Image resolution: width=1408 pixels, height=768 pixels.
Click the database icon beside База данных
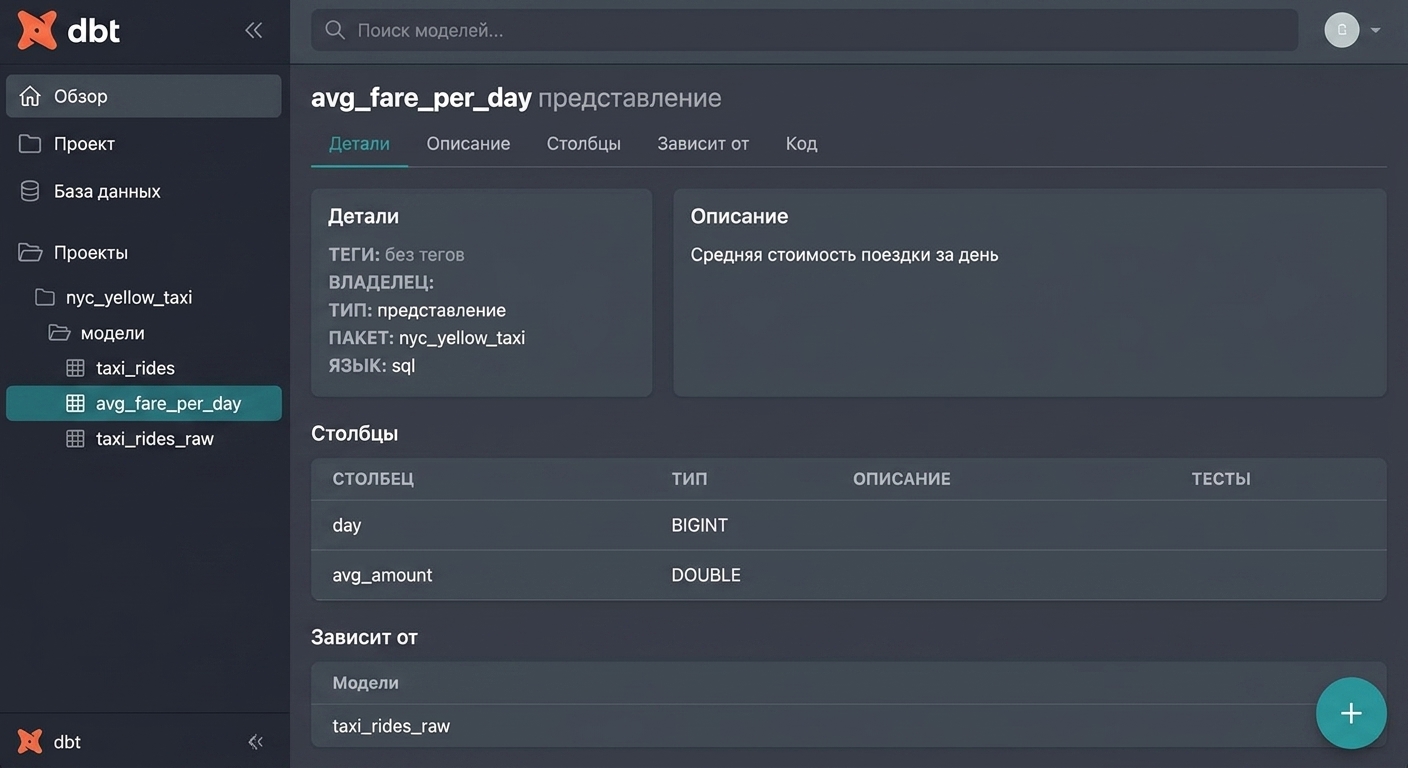pyautogui.click(x=30, y=191)
